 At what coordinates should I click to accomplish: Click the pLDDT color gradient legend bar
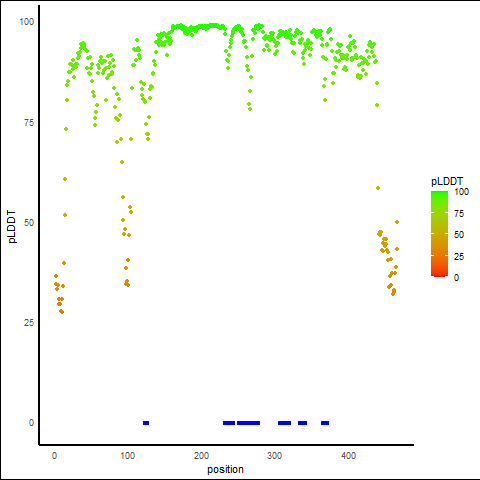pos(439,234)
